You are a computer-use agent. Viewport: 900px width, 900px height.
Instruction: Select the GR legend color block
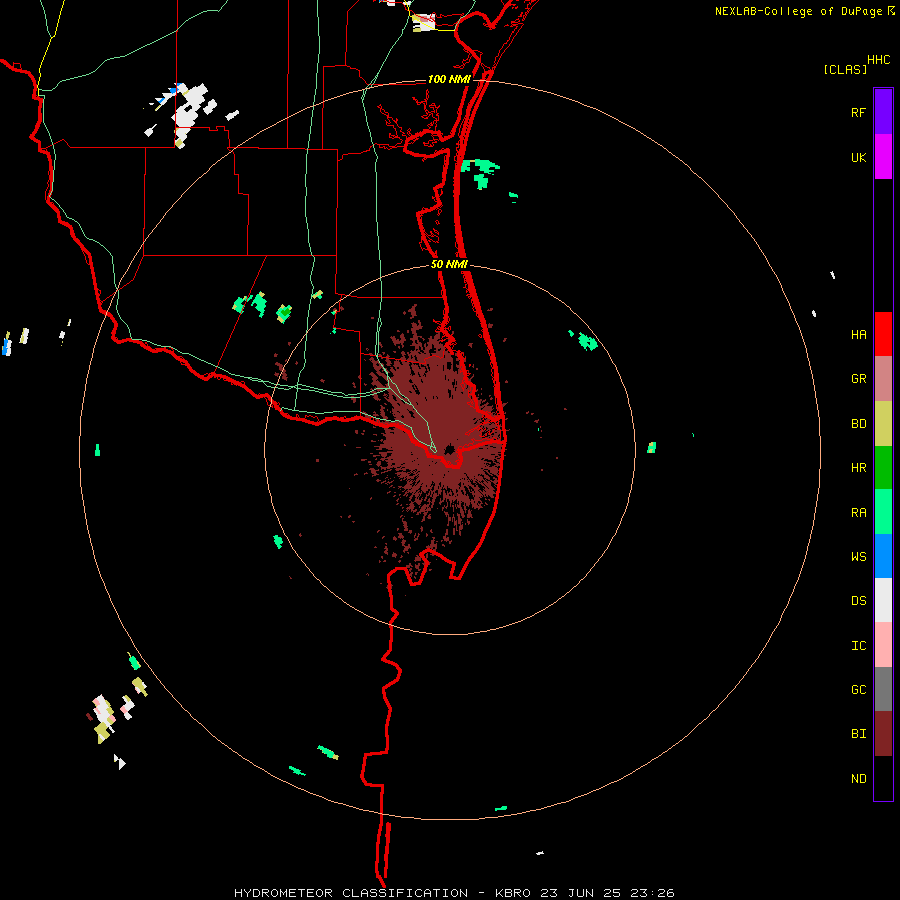[883, 379]
